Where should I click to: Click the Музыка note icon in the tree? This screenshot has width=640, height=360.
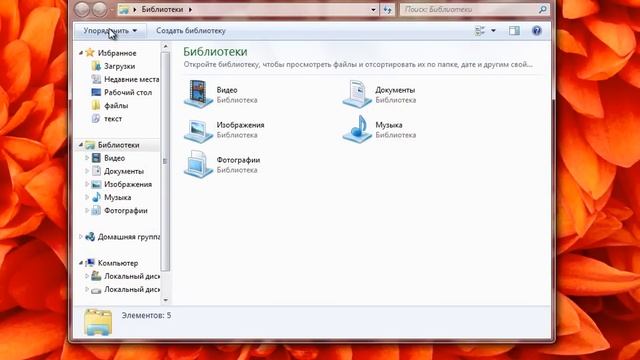(x=96, y=197)
